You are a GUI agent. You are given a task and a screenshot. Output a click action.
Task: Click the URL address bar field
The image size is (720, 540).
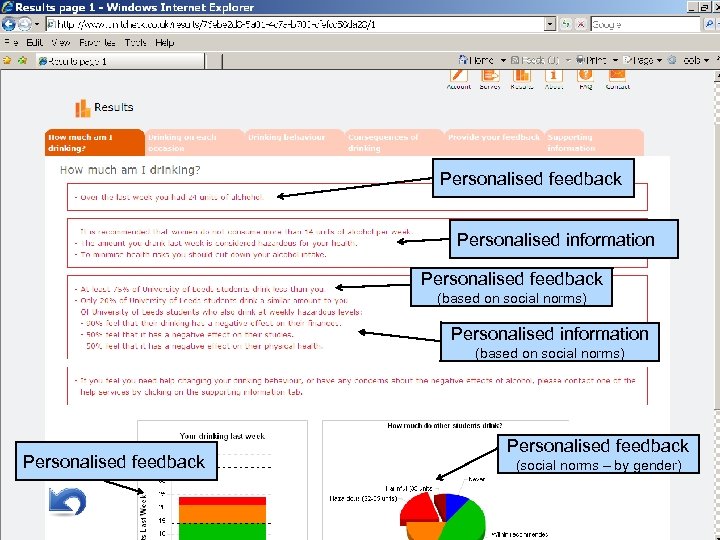pos(295,24)
